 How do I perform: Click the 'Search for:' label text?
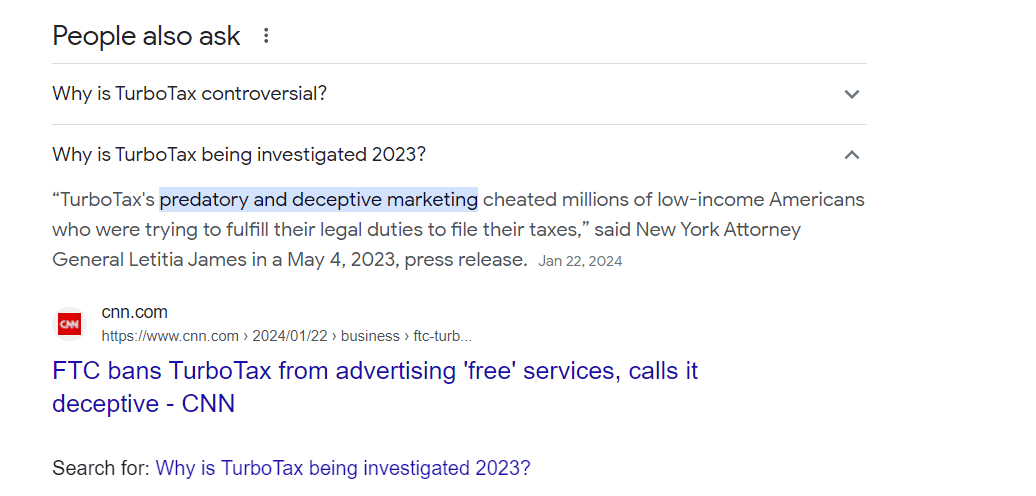coord(101,468)
